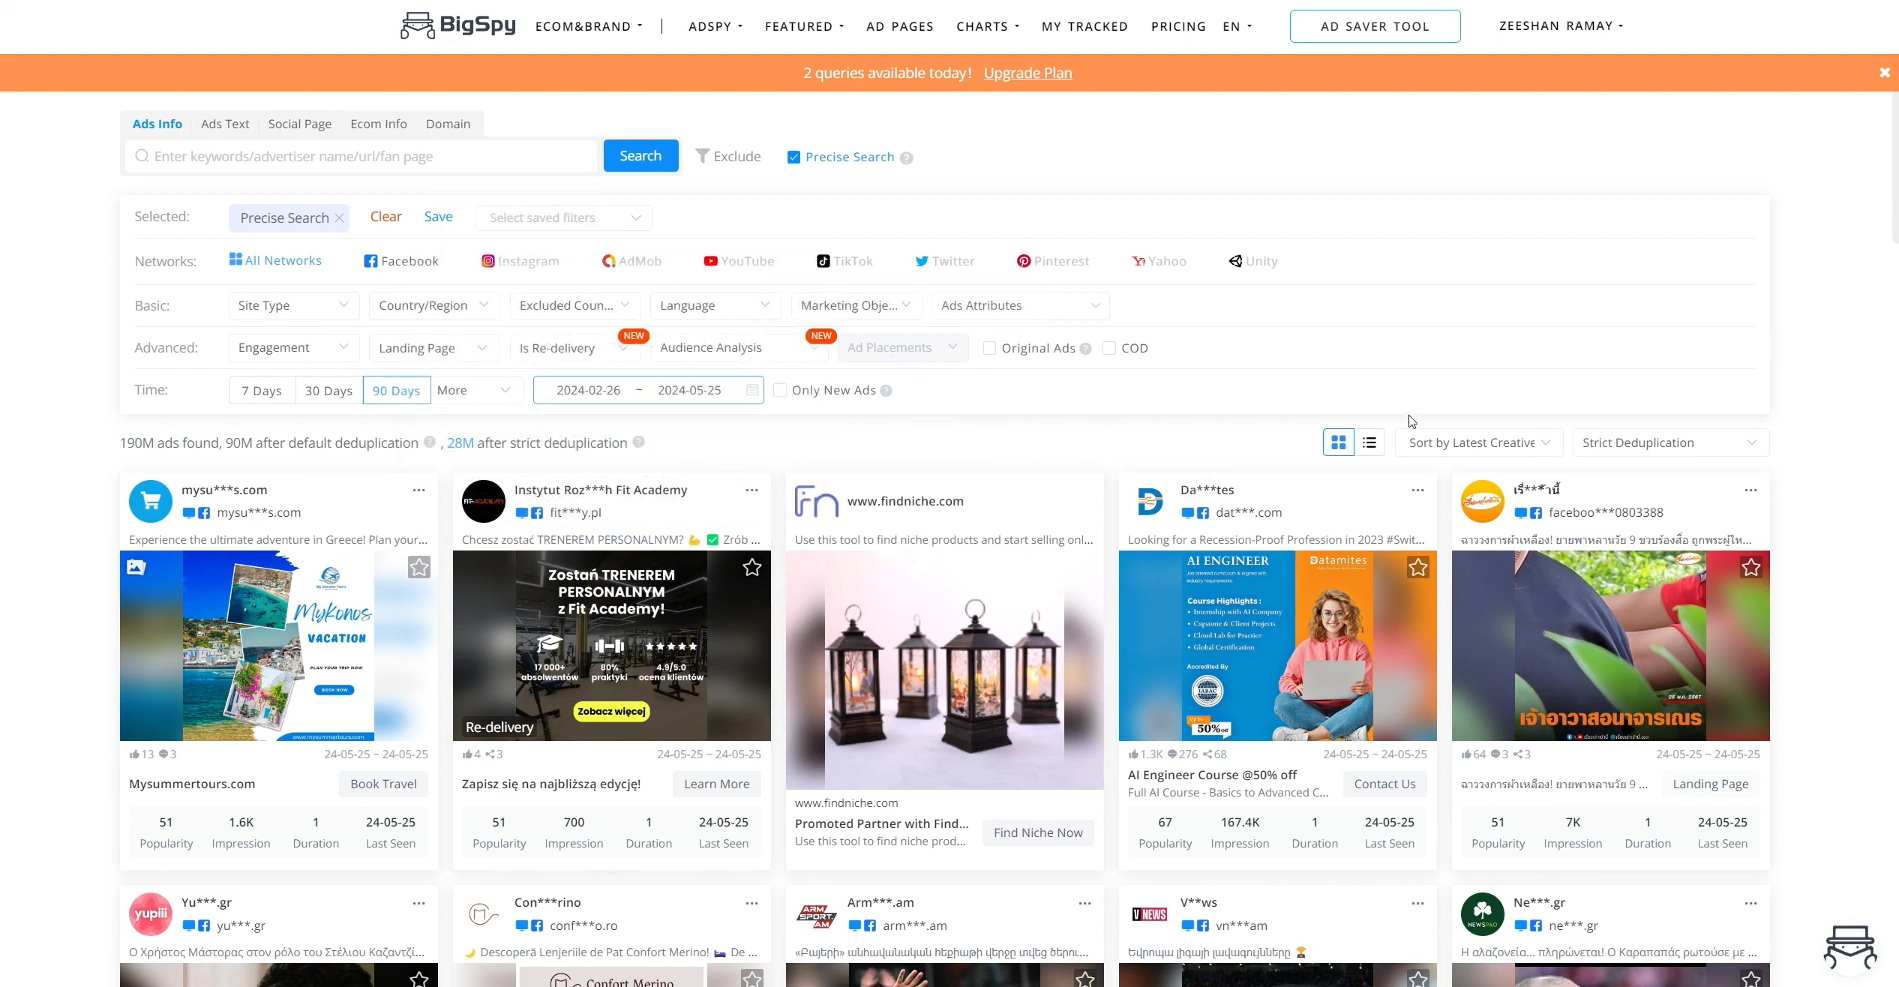The height and width of the screenshot is (987, 1899).
Task: Switch to list view layout icon
Action: (1369, 442)
